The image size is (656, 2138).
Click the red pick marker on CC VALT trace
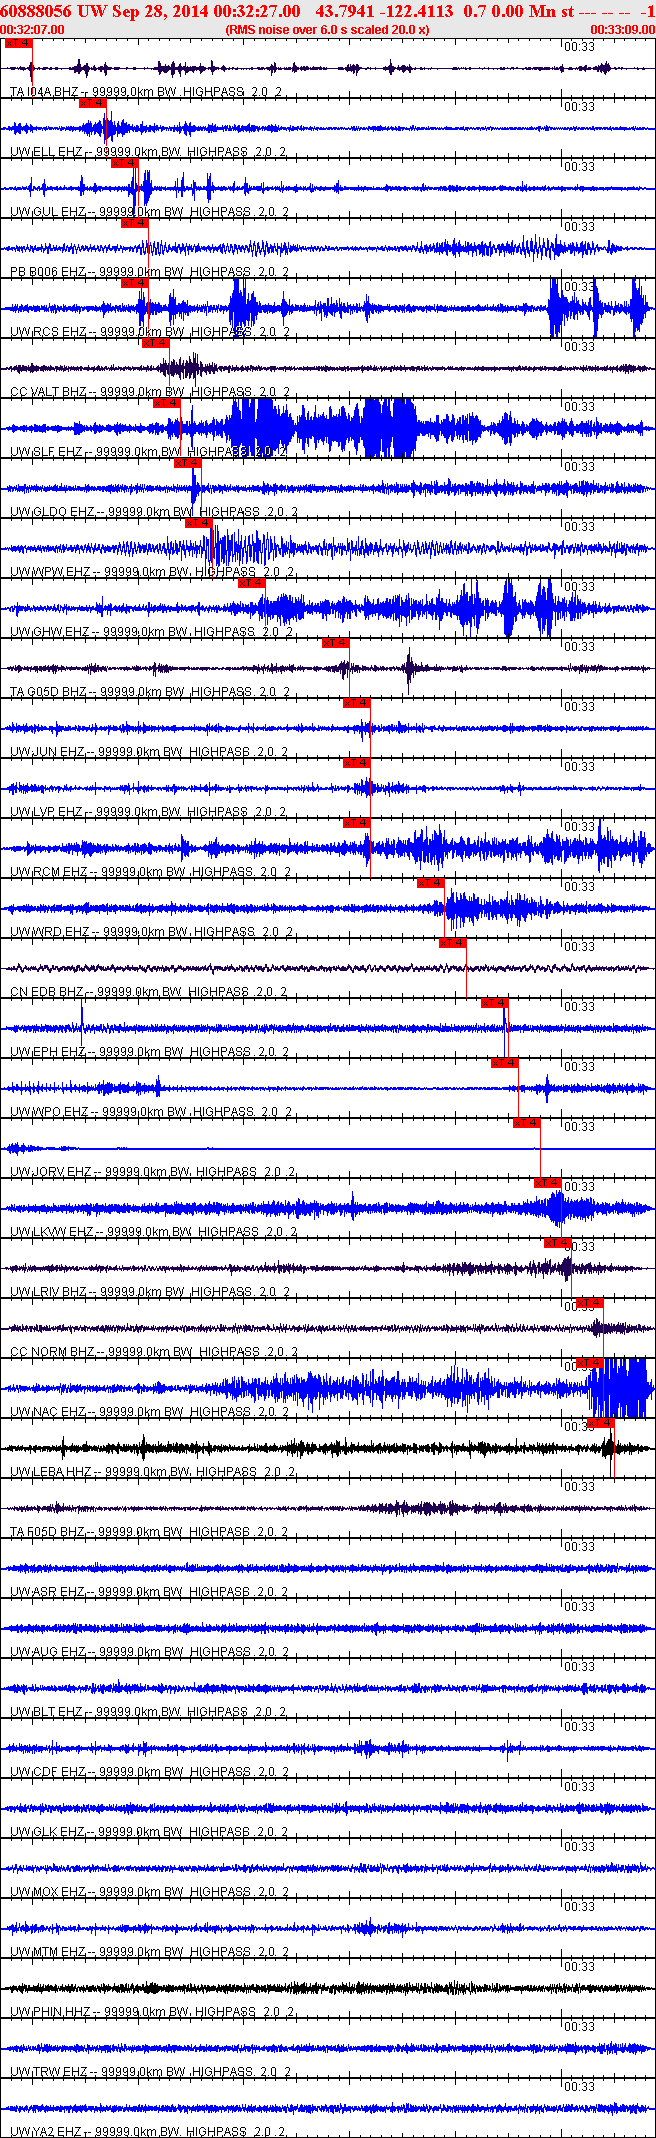[x=155, y=343]
